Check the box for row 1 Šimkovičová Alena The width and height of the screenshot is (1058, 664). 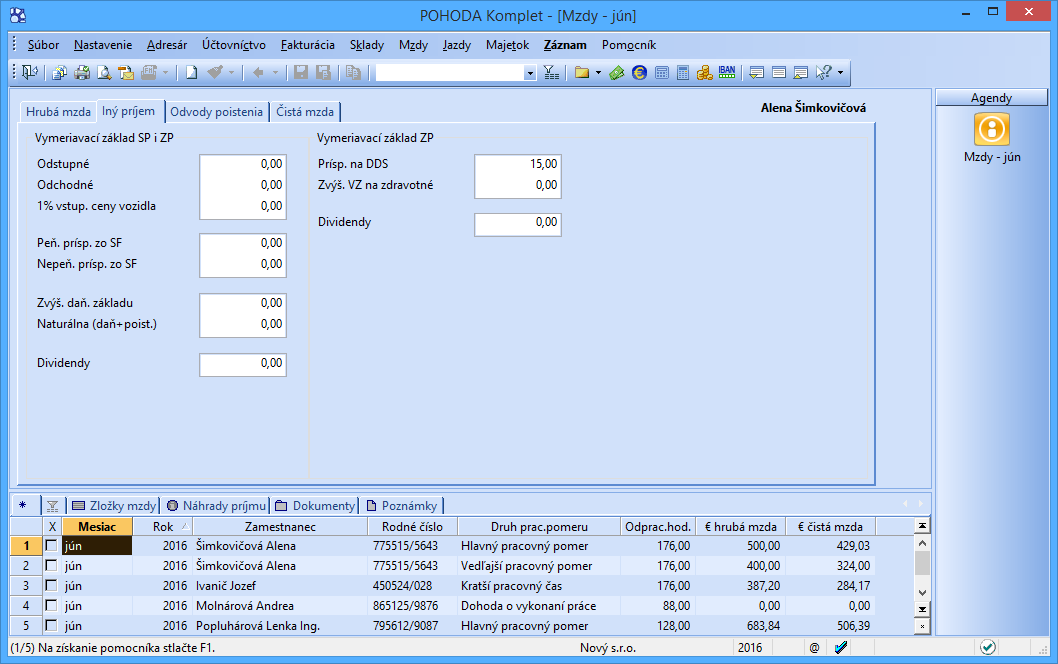pyautogui.click(x=52, y=546)
